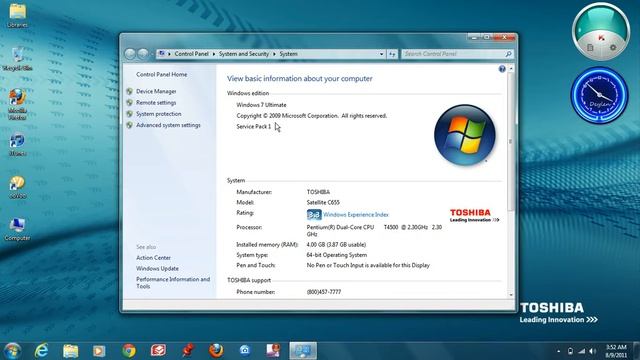
Task: Select System and Security in the breadcrumb
Action: (244, 54)
